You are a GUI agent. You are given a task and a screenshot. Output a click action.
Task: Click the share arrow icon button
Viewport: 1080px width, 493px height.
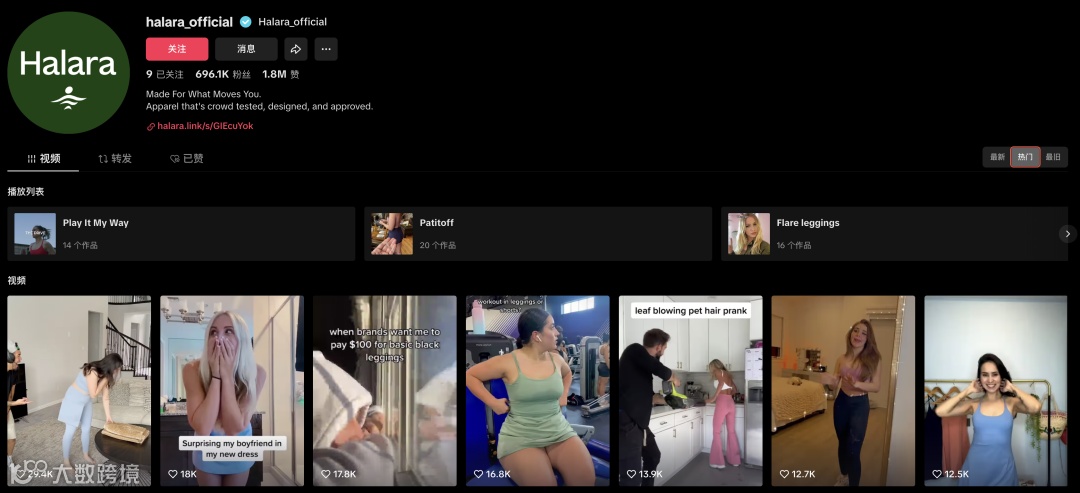[x=295, y=49]
